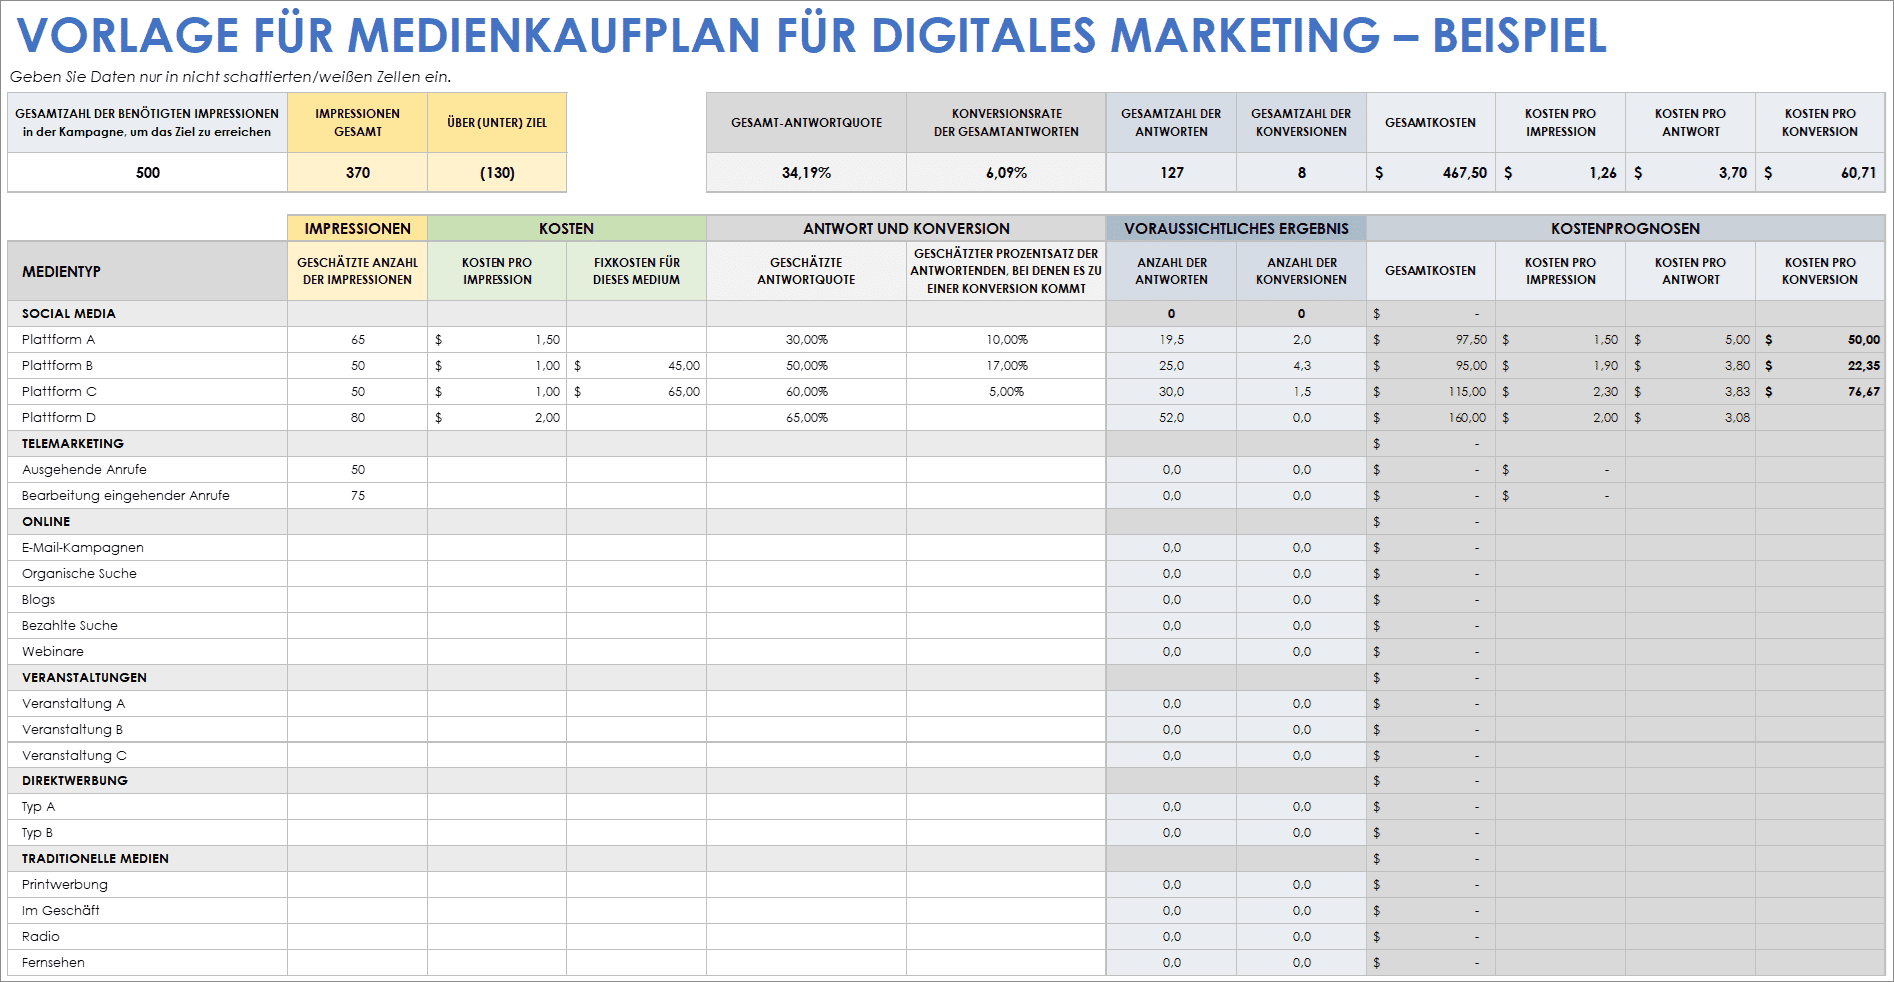Select the TELEMARKETING category row
1894x982 pixels.
(x=147, y=443)
